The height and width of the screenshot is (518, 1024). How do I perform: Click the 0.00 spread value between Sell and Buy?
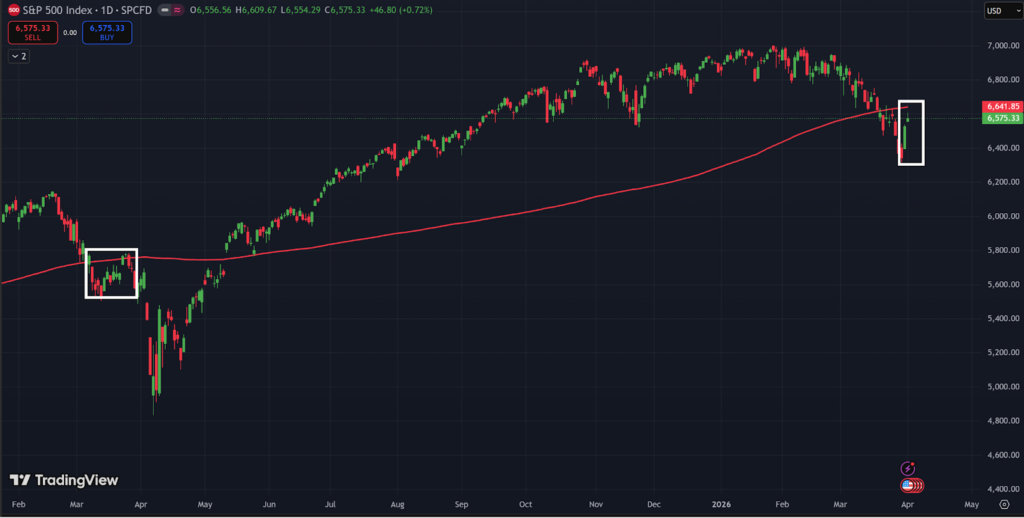tap(69, 32)
